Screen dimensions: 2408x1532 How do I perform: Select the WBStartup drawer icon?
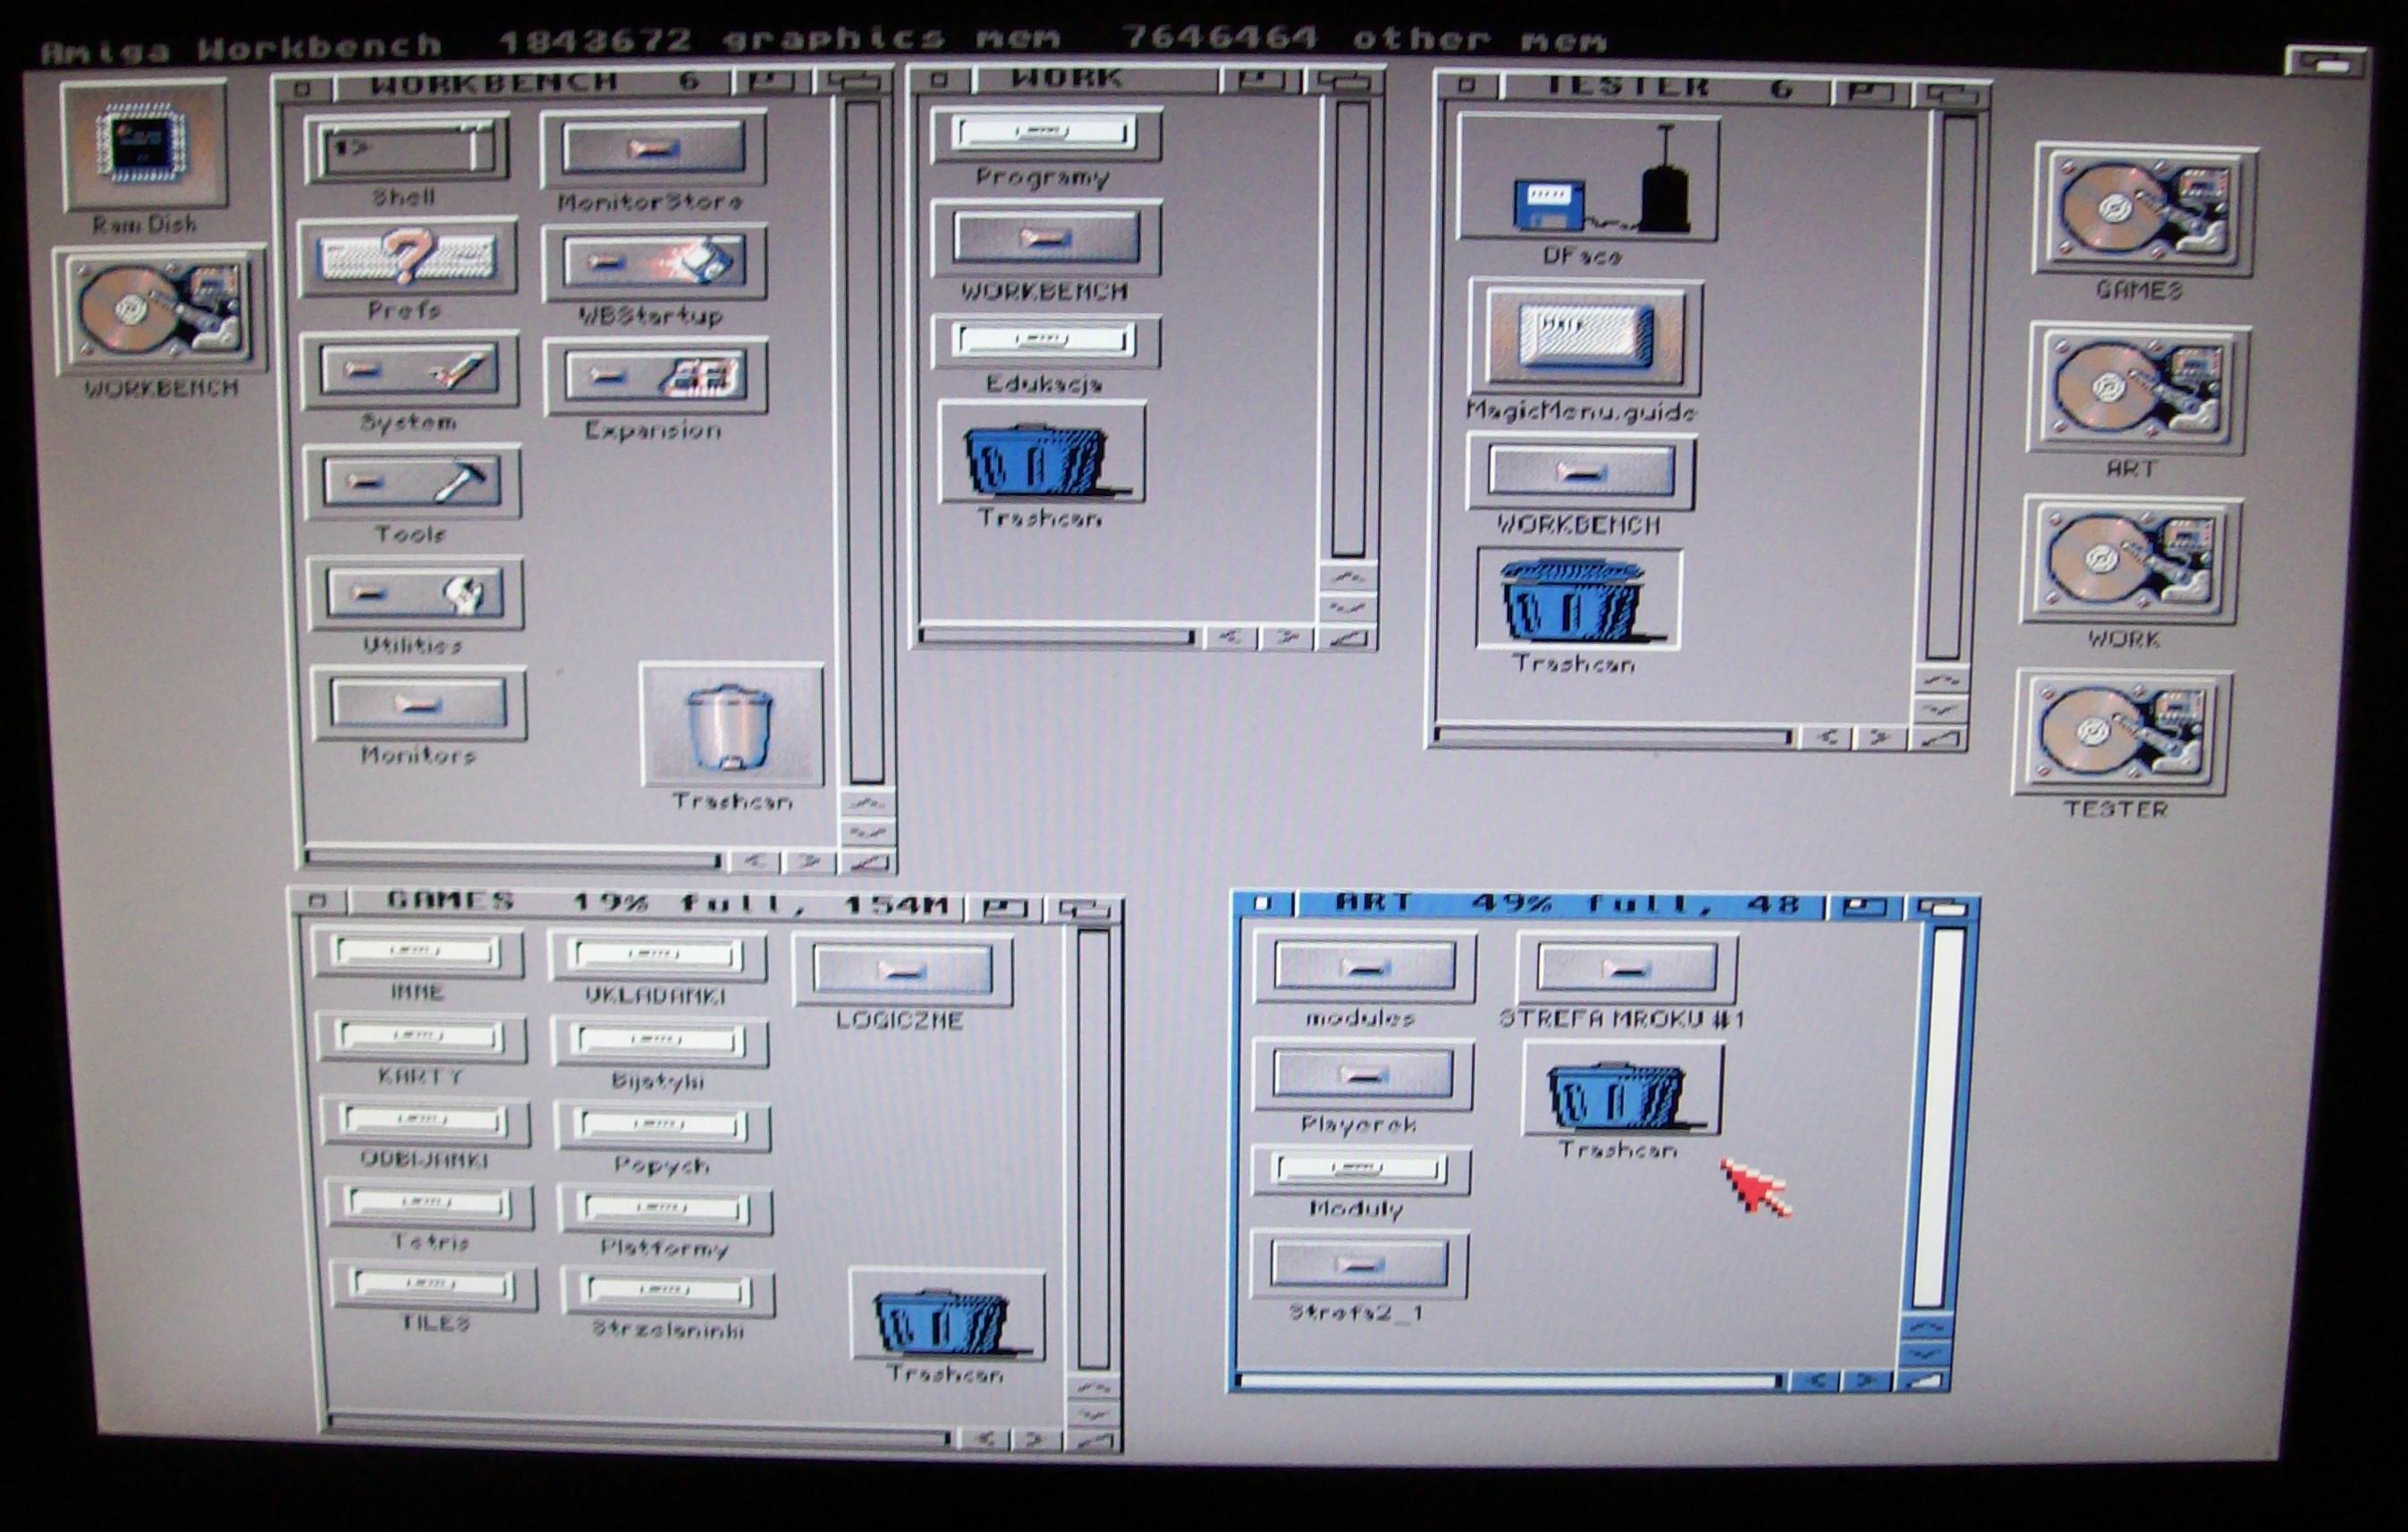[654, 263]
